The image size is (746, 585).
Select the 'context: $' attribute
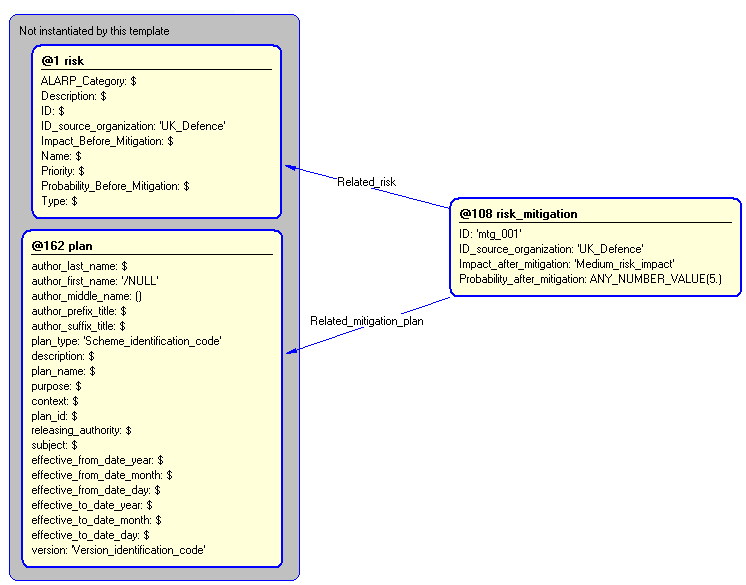tap(55, 401)
